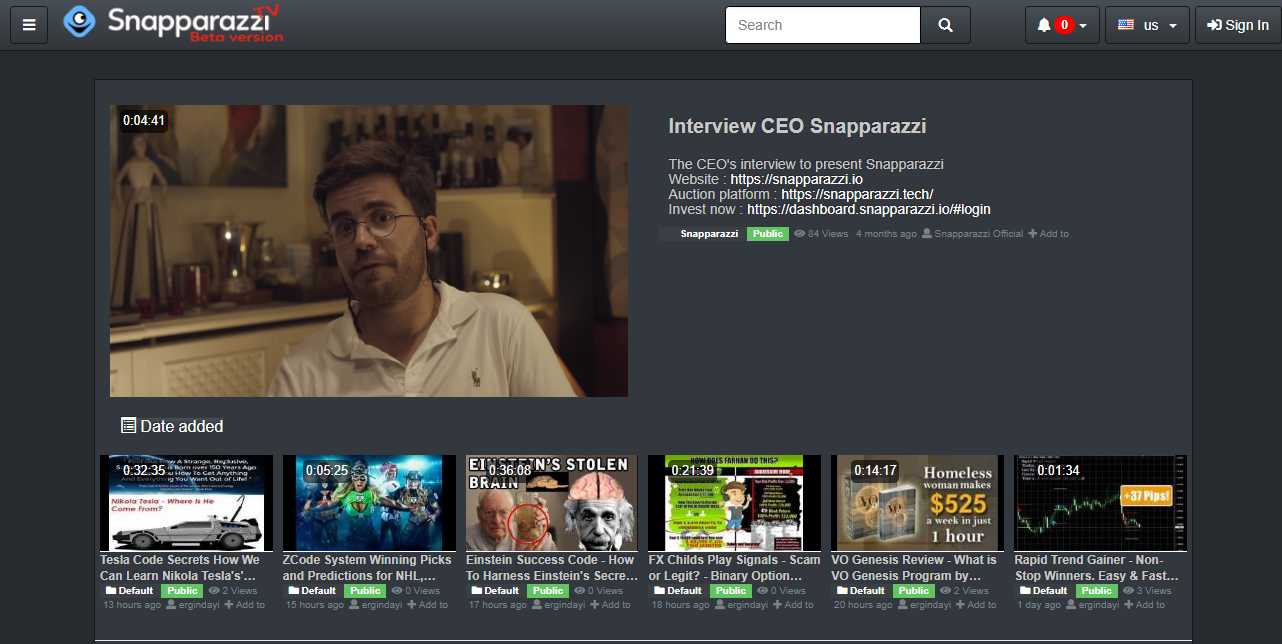Screen dimensions: 1282x644
Task: Click the Sign In button
Action: point(1237,25)
